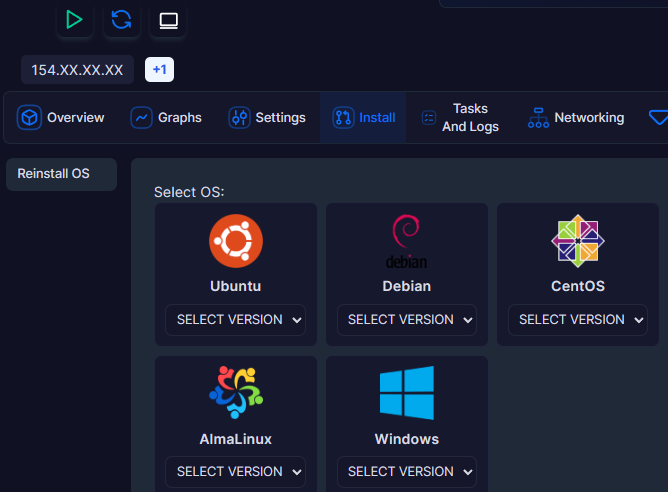Click the Overview cube icon
Viewport: 668px width, 492px height.
point(29,118)
